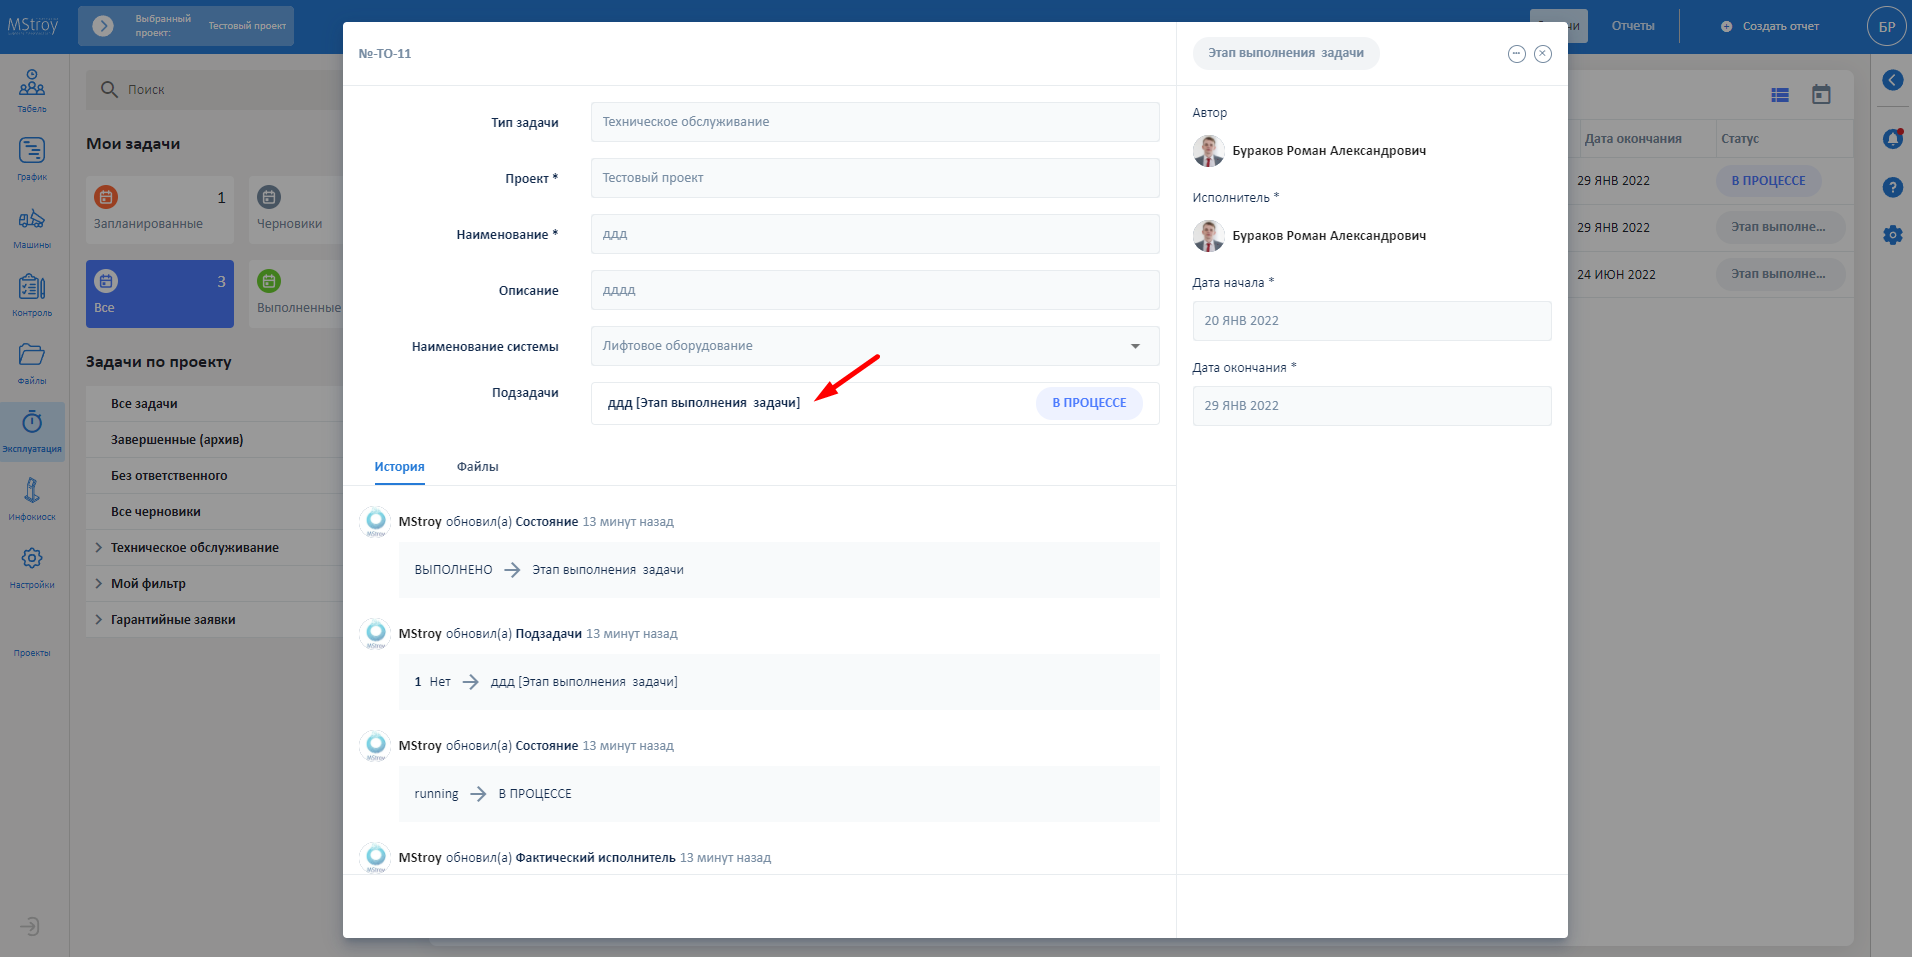Open right-side settings gear icon
1912x957 pixels.
[x=1892, y=235]
